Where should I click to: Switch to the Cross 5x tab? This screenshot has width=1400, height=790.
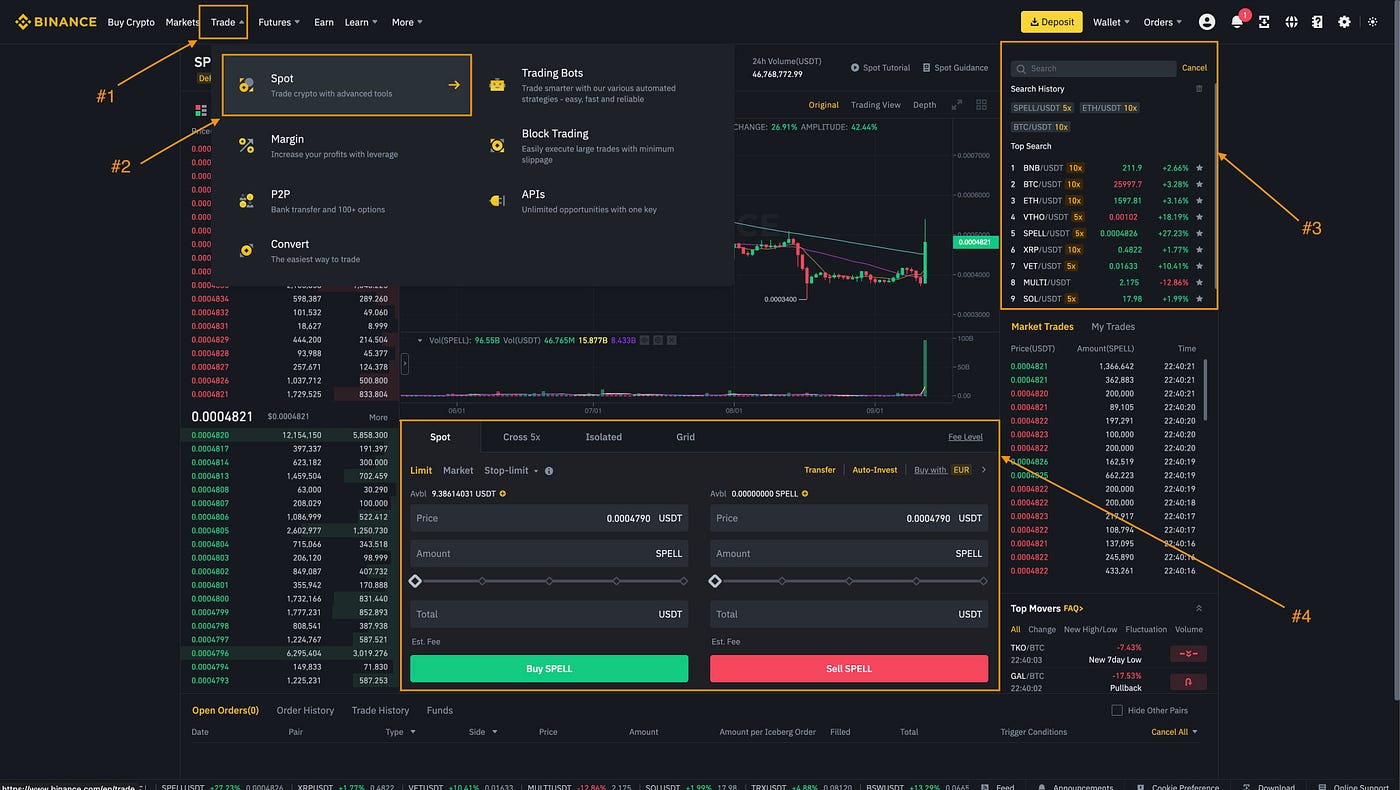[521, 437]
